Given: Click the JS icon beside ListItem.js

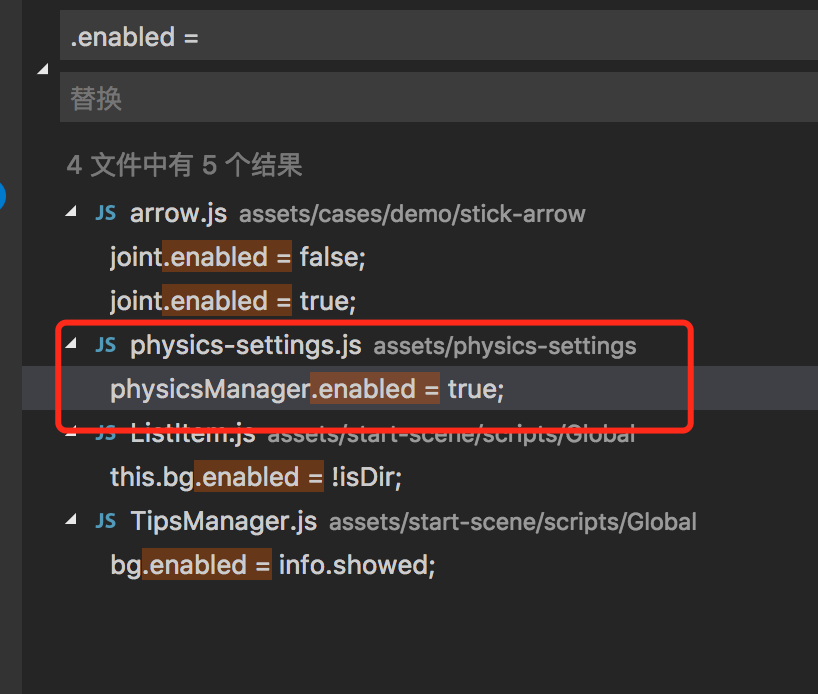Looking at the screenshot, I should tap(105, 435).
